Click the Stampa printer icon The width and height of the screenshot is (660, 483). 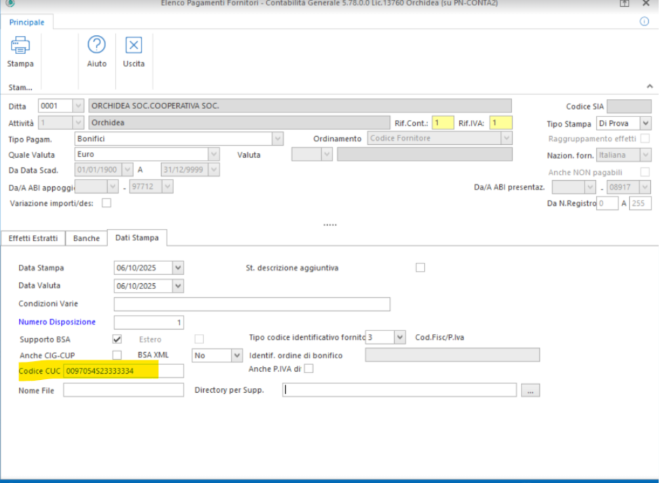(20, 45)
